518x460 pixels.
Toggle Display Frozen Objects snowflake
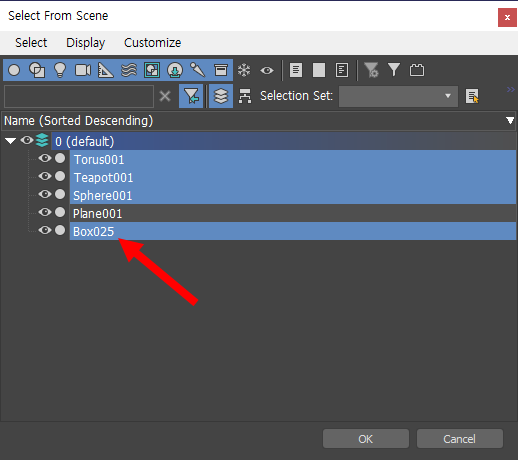[x=244, y=70]
